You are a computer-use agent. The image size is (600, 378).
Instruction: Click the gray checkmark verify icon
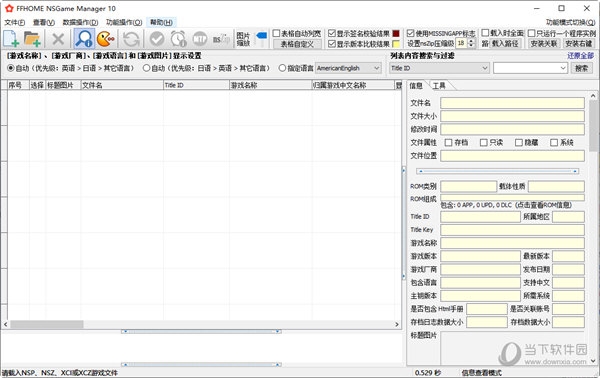click(157, 39)
